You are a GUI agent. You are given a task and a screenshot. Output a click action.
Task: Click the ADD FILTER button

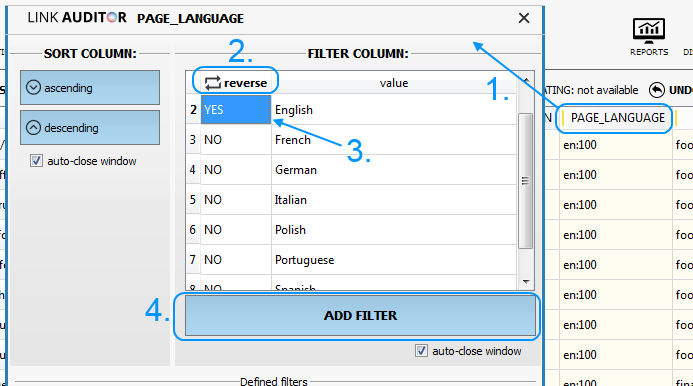[x=360, y=316]
